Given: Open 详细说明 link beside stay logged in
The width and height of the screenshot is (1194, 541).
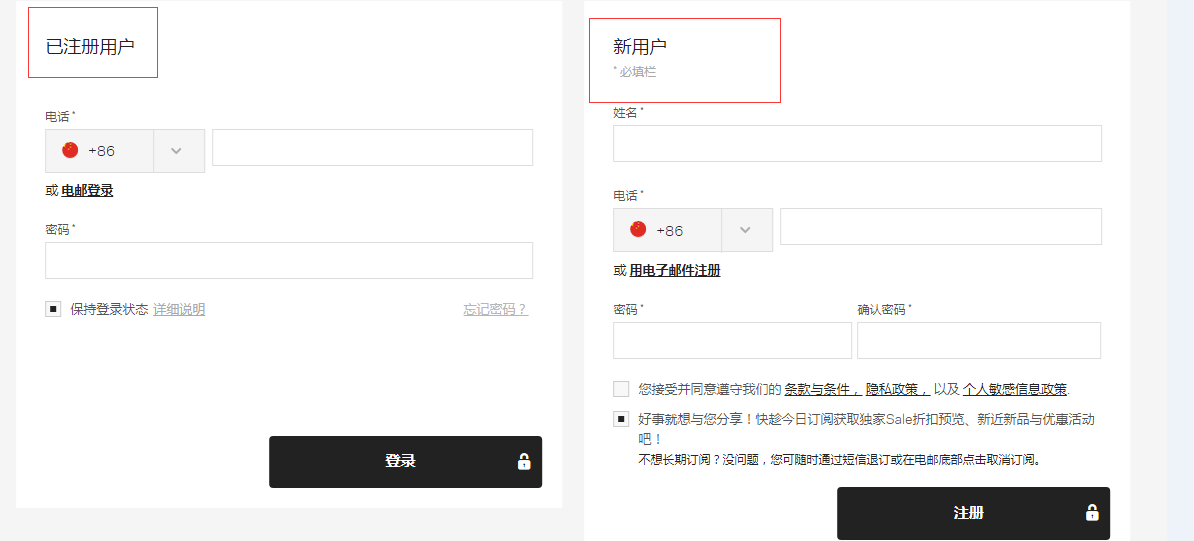Looking at the screenshot, I should [x=179, y=310].
